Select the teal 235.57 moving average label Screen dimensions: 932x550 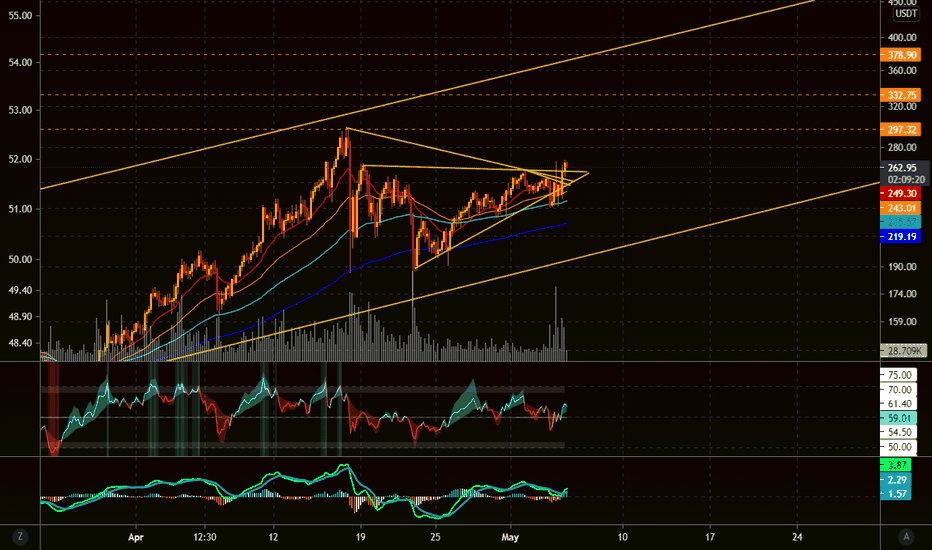[901, 222]
